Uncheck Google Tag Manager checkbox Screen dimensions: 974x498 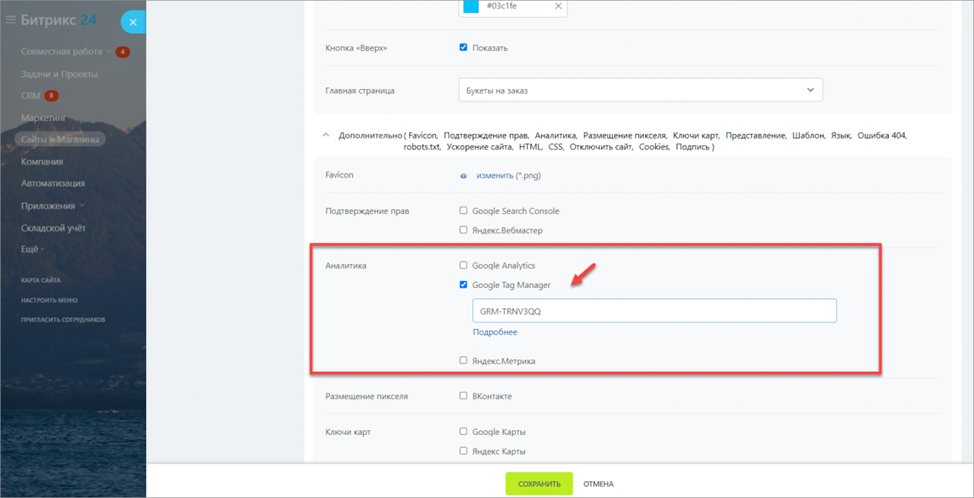pyautogui.click(x=463, y=284)
